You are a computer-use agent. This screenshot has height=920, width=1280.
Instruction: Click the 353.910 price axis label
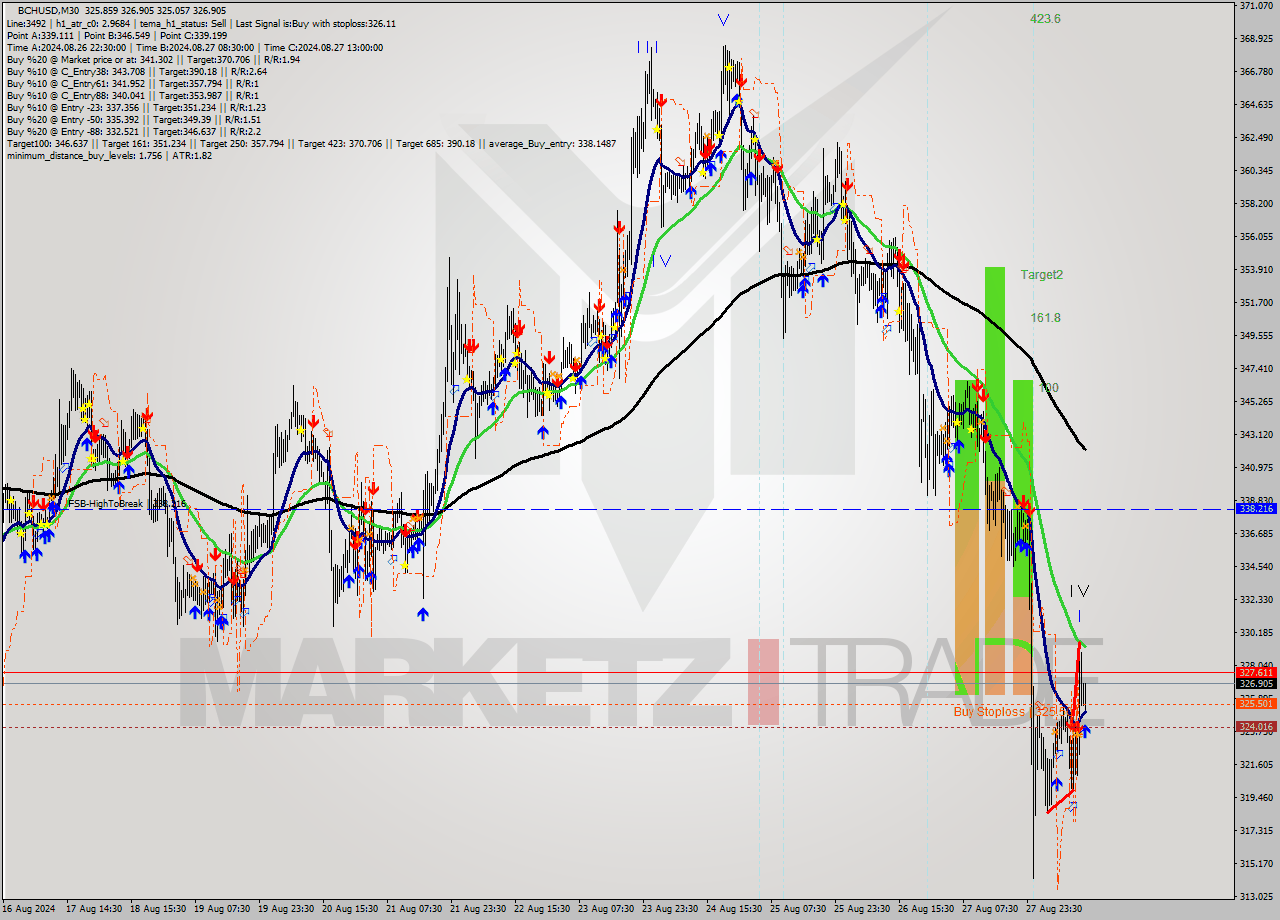coord(1256,269)
